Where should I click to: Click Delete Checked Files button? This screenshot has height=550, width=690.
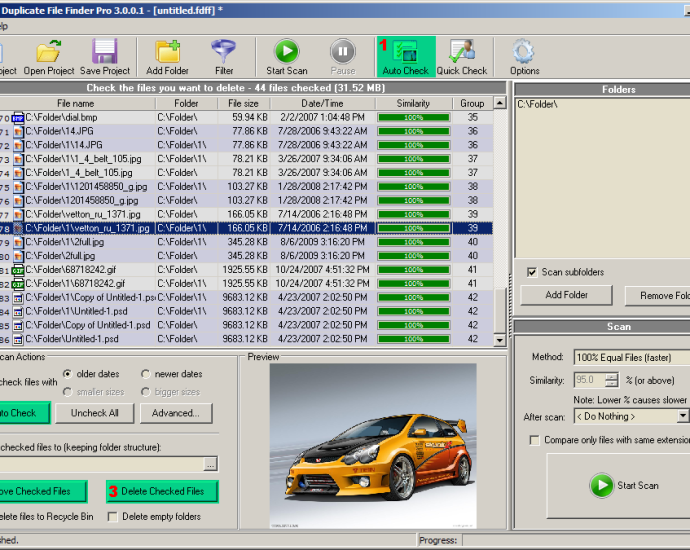click(x=162, y=491)
